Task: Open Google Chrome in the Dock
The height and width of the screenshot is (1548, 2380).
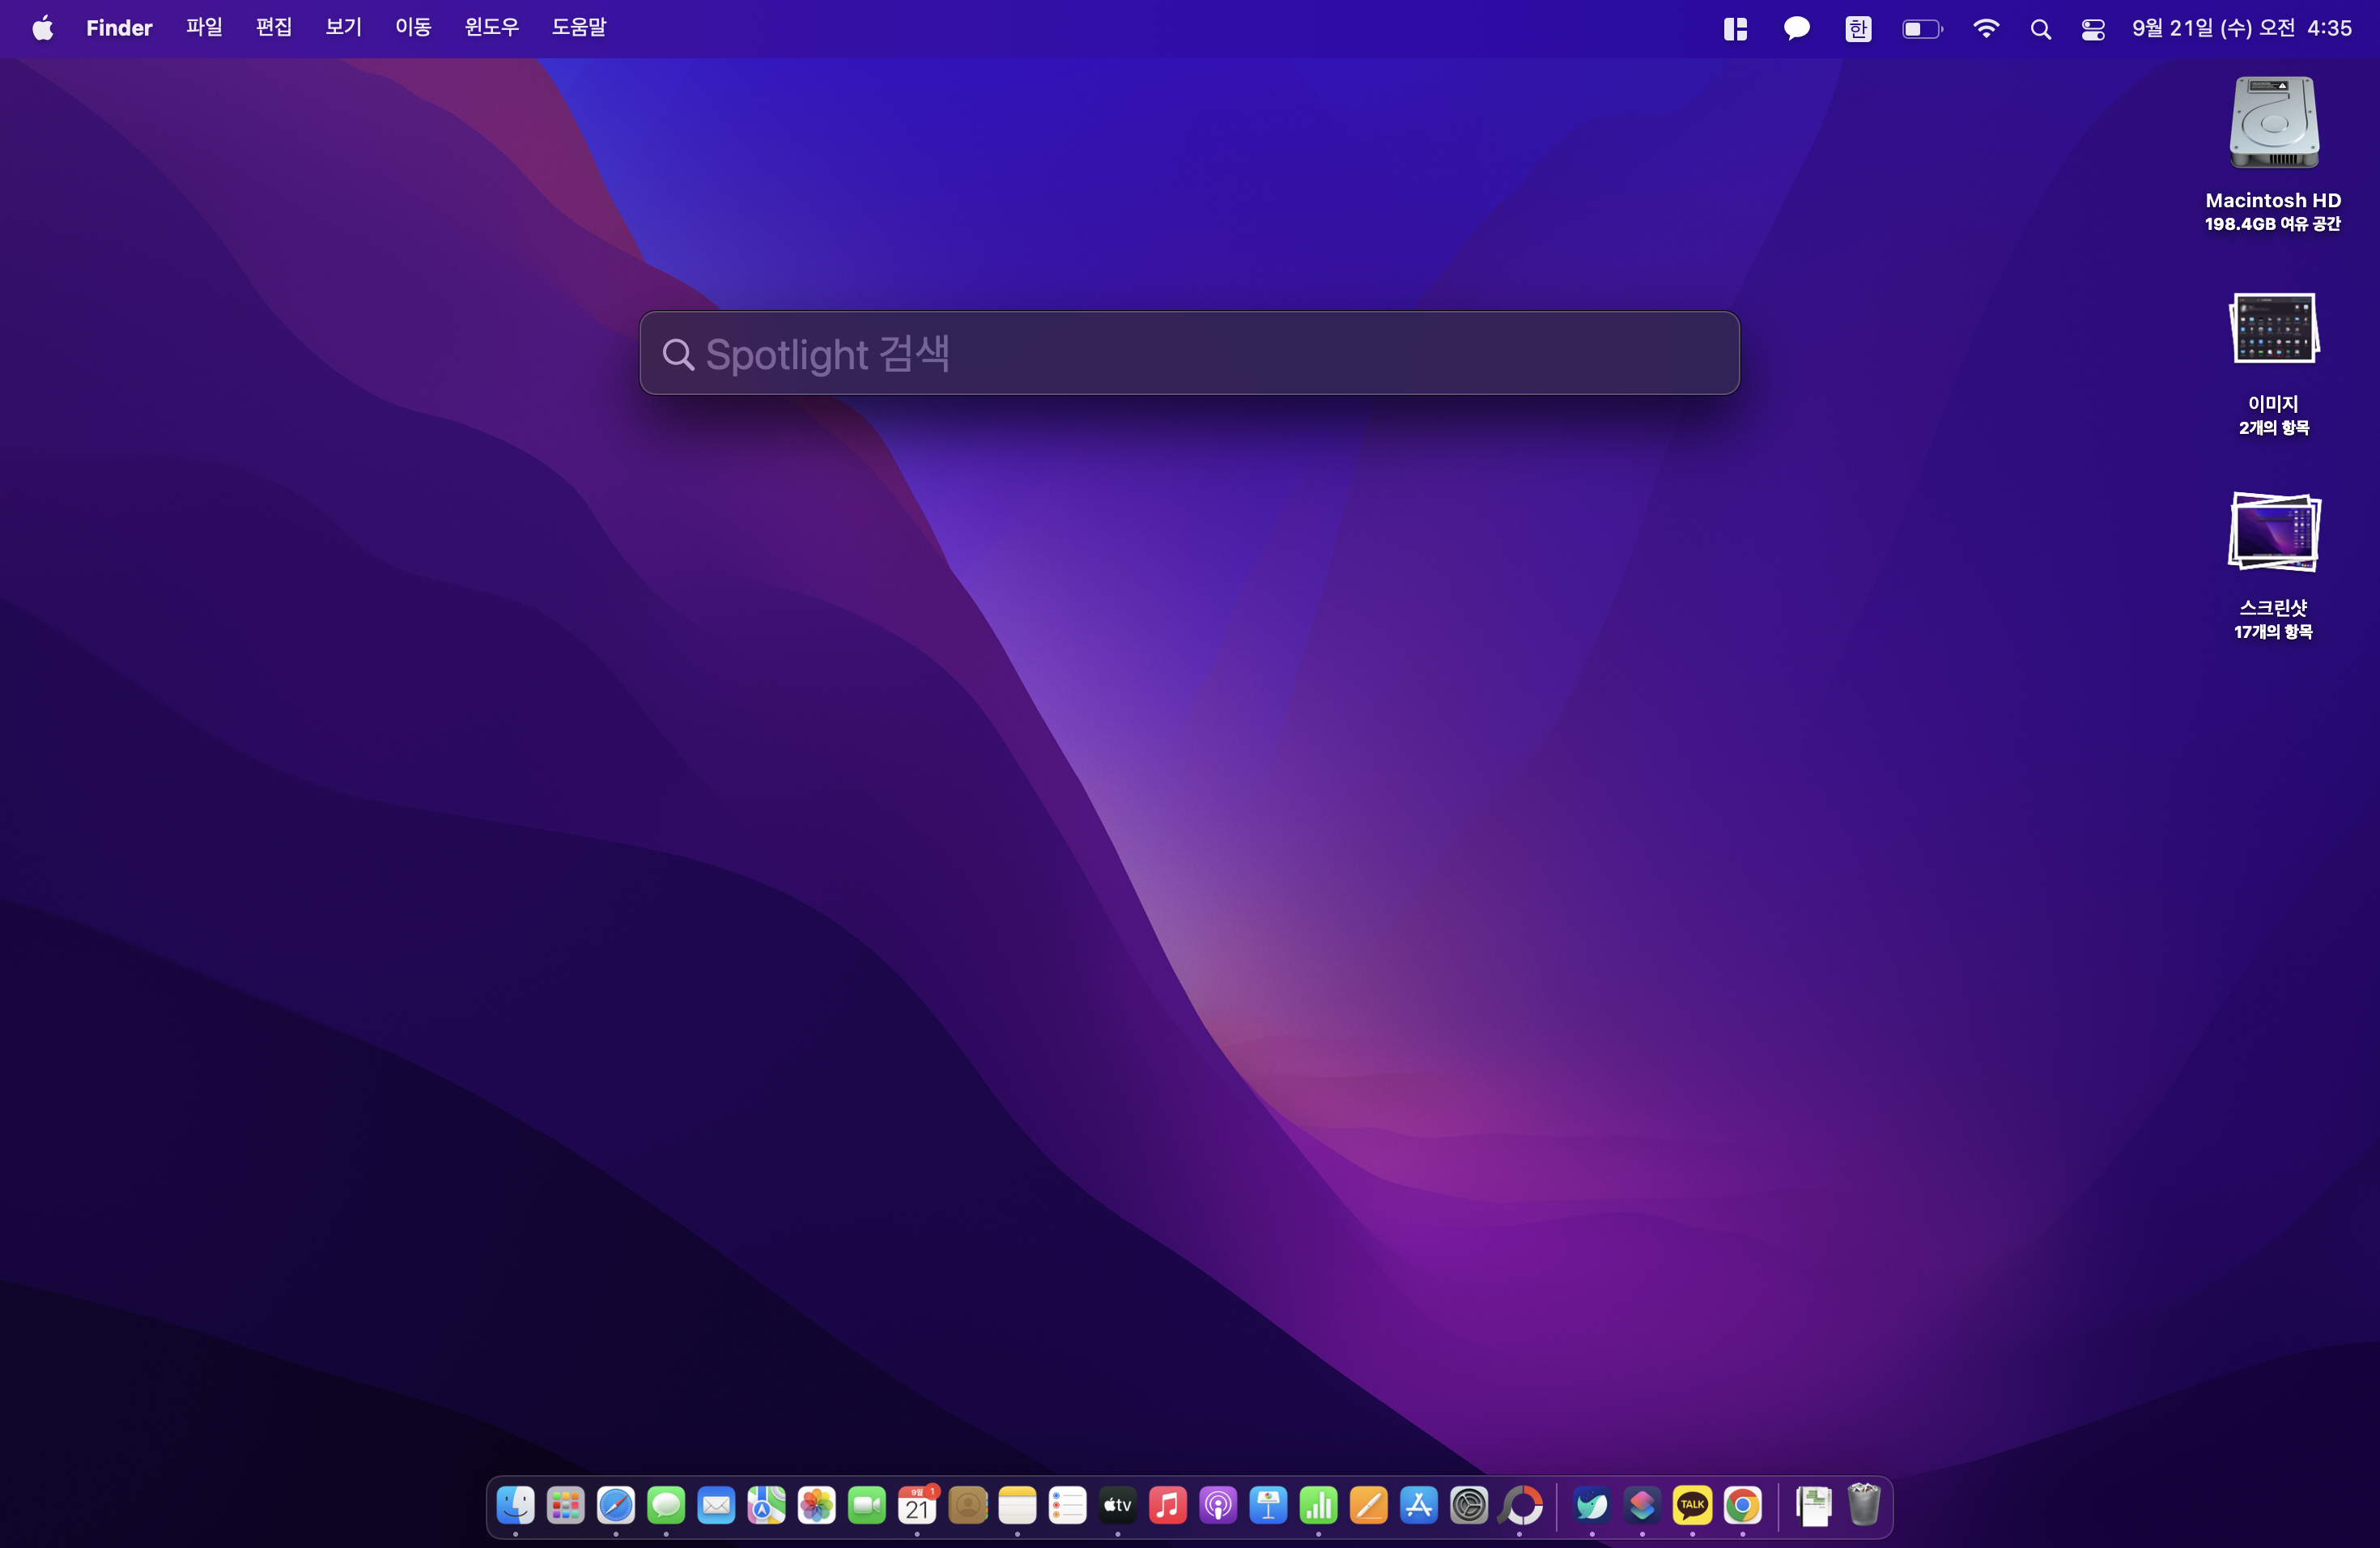Action: click(1742, 1505)
